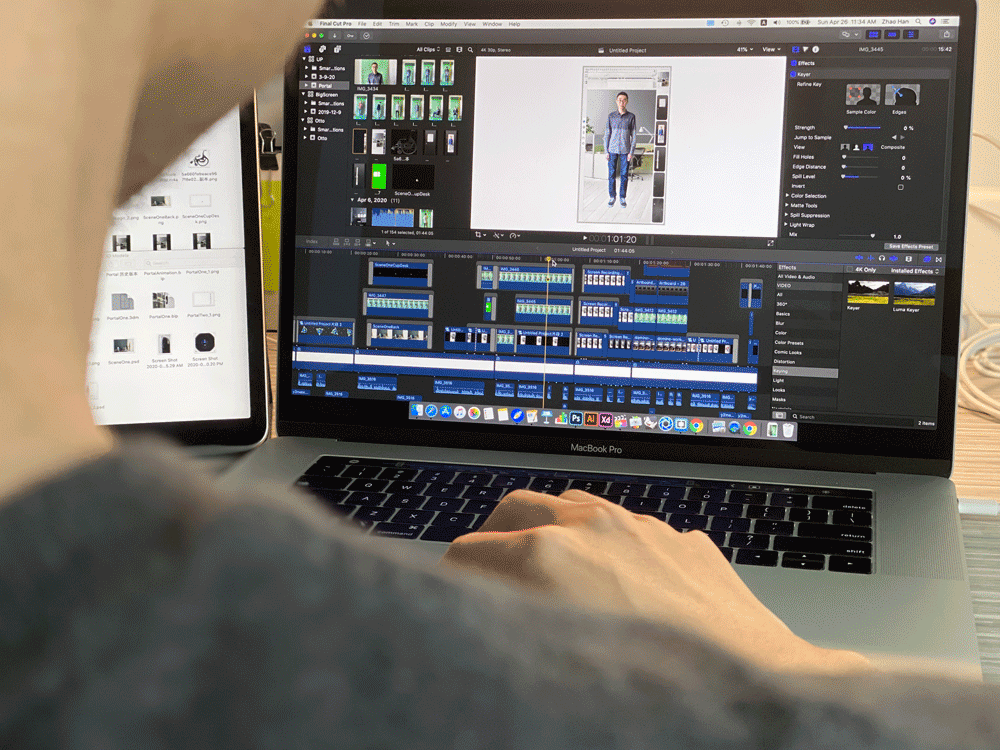Adjust the Strength slider

pos(862,128)
